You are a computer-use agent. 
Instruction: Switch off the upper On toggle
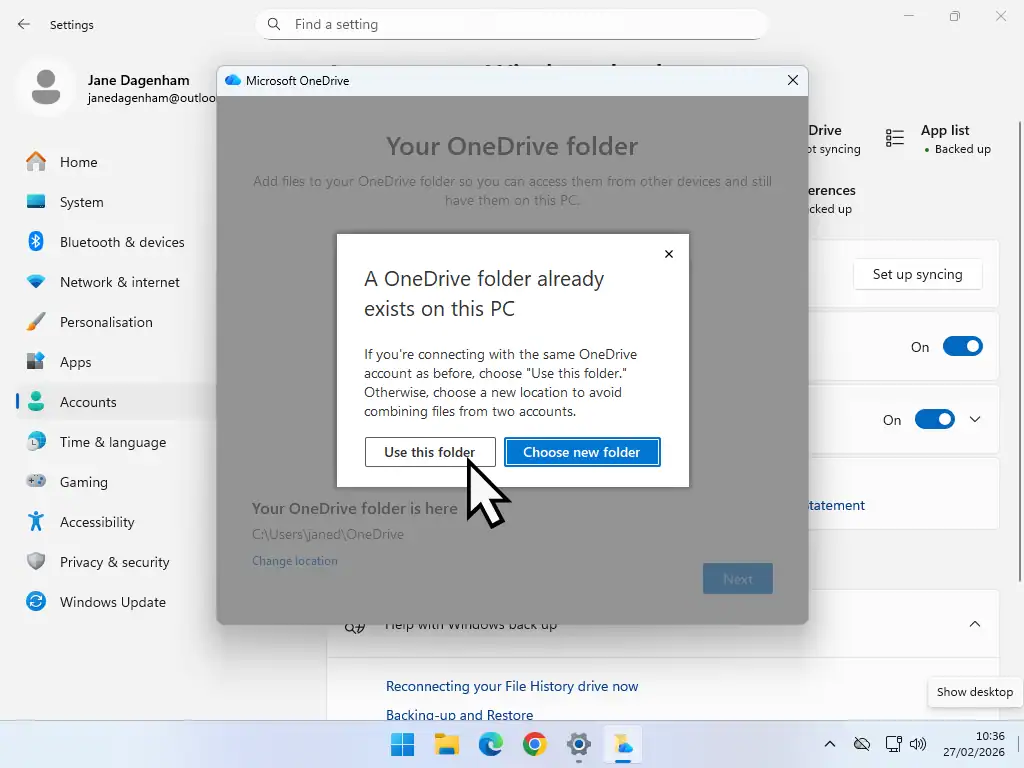point(962,346)
